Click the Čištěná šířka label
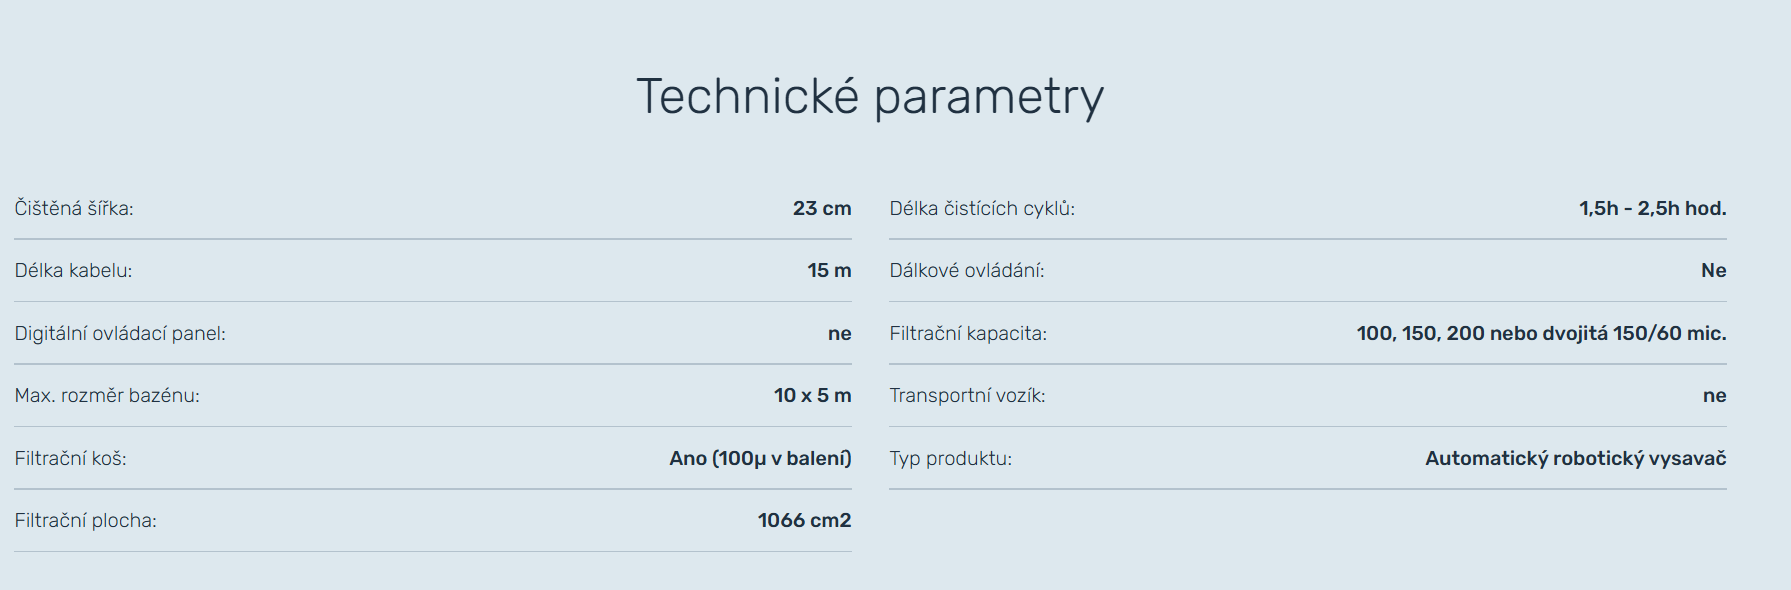Image resolution: width=1791 pixels, height=590 pixels. (74, 208)
